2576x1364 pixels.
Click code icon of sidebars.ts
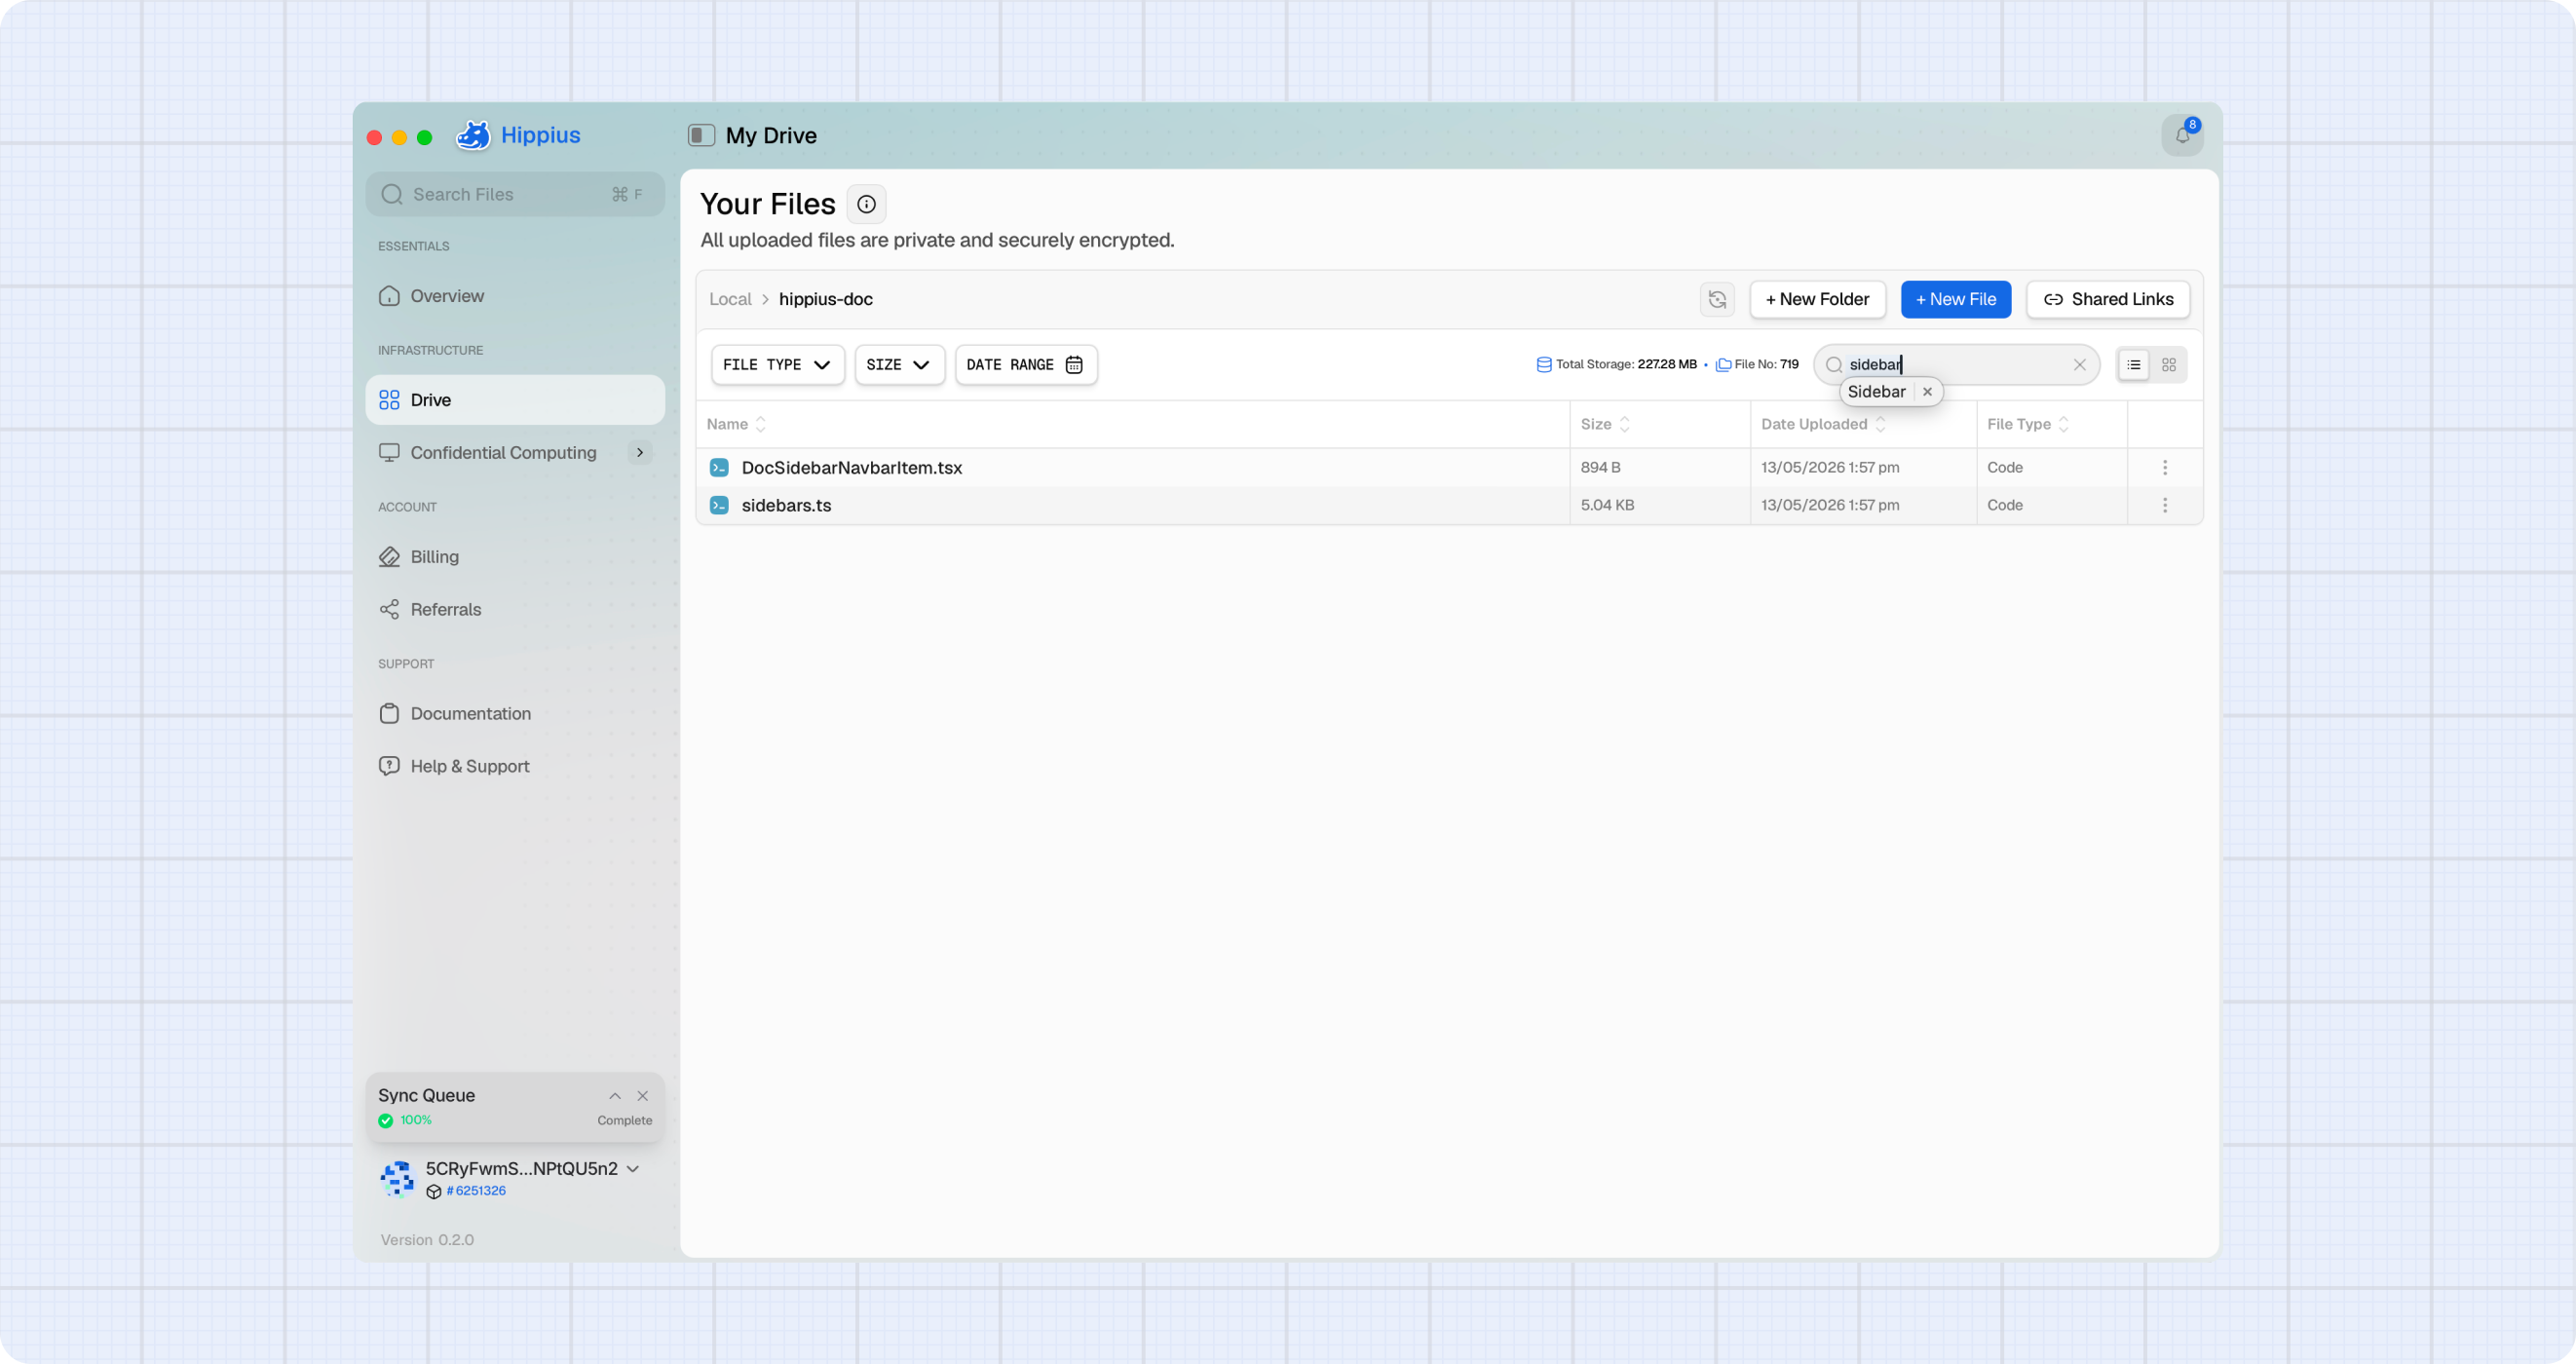(x=719, y=506)
